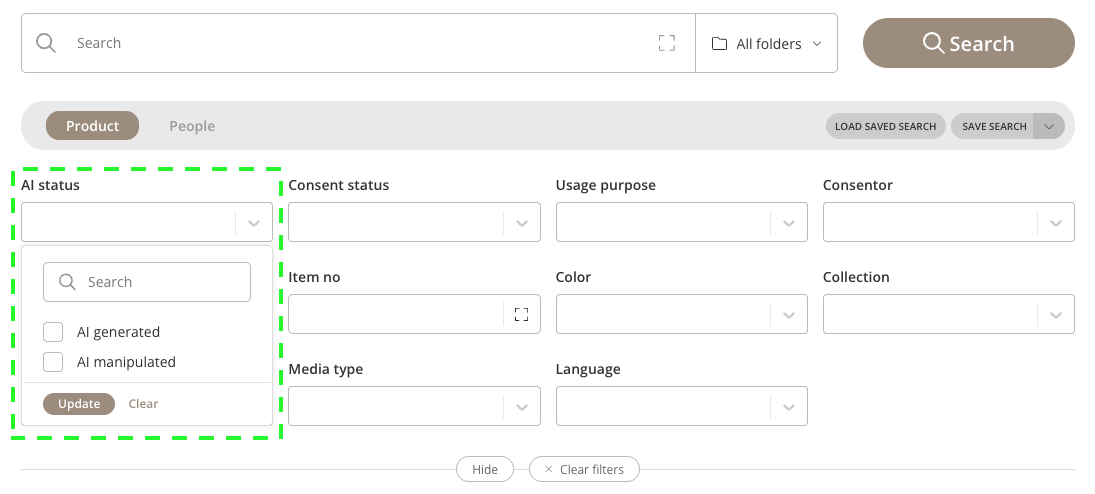Click the brown Search button

(969, 43)
